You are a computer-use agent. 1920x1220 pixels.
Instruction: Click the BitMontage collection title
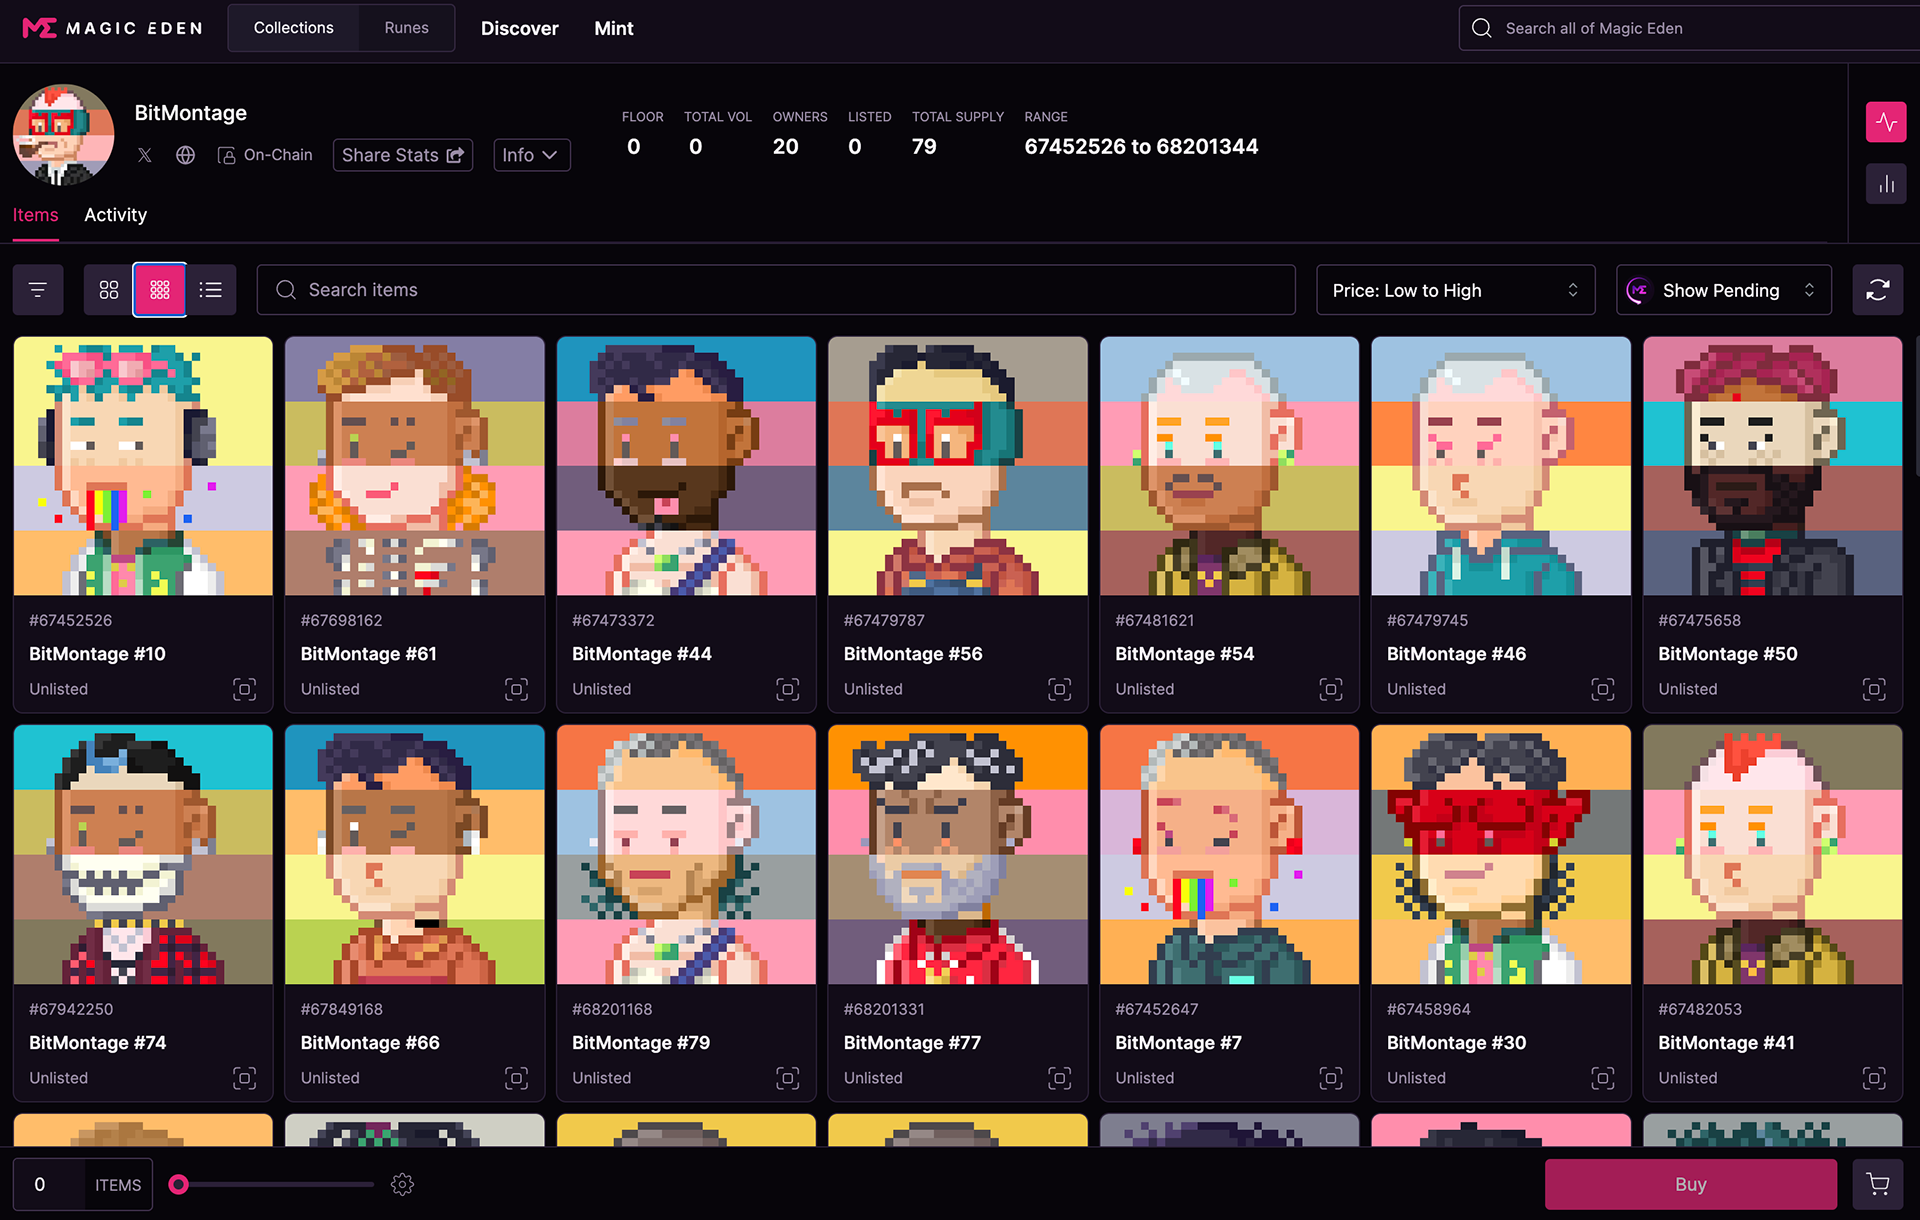[x=190, y=113]
